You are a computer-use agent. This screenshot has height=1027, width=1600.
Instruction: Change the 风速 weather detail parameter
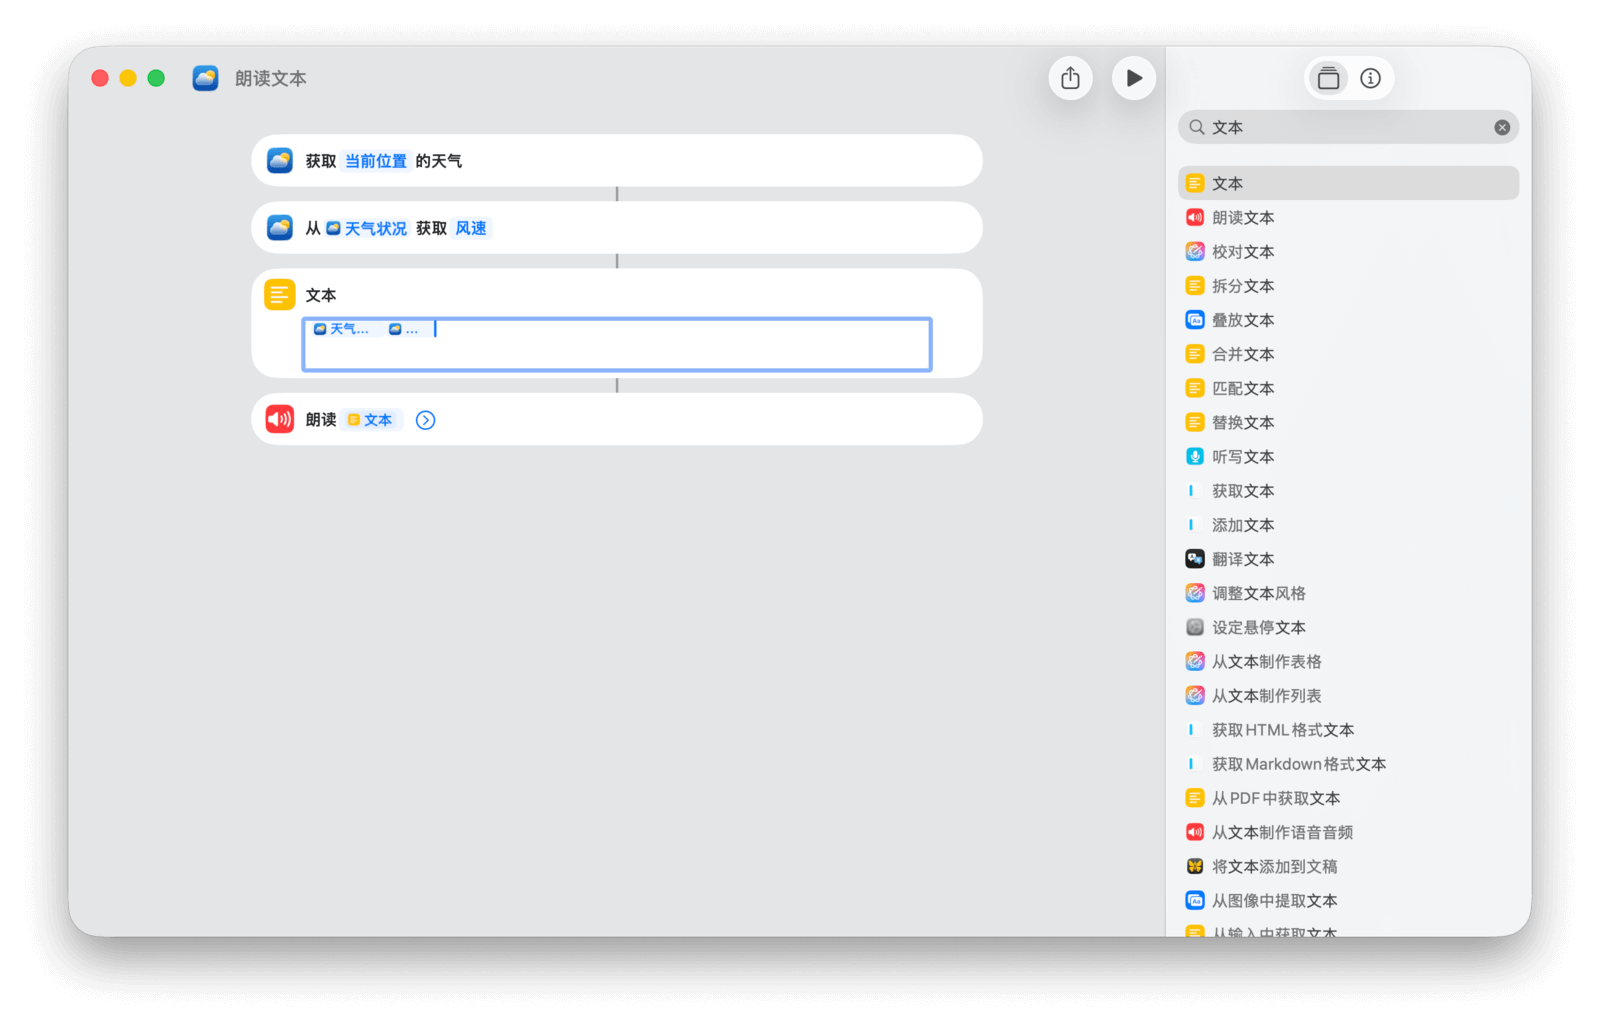pyautogui.click(x=470, y=228)
